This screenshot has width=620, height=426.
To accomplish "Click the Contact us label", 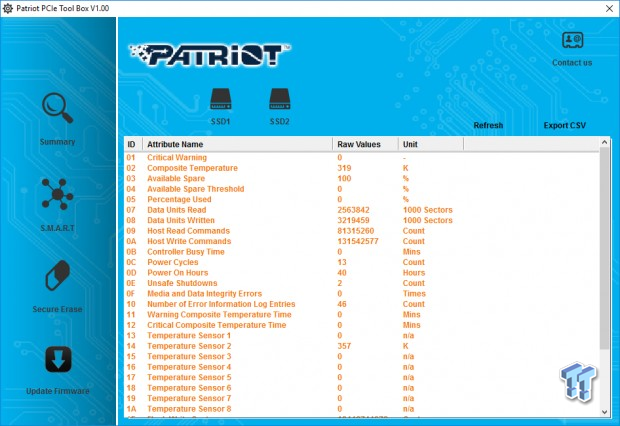I will click(x=572, y=62).
